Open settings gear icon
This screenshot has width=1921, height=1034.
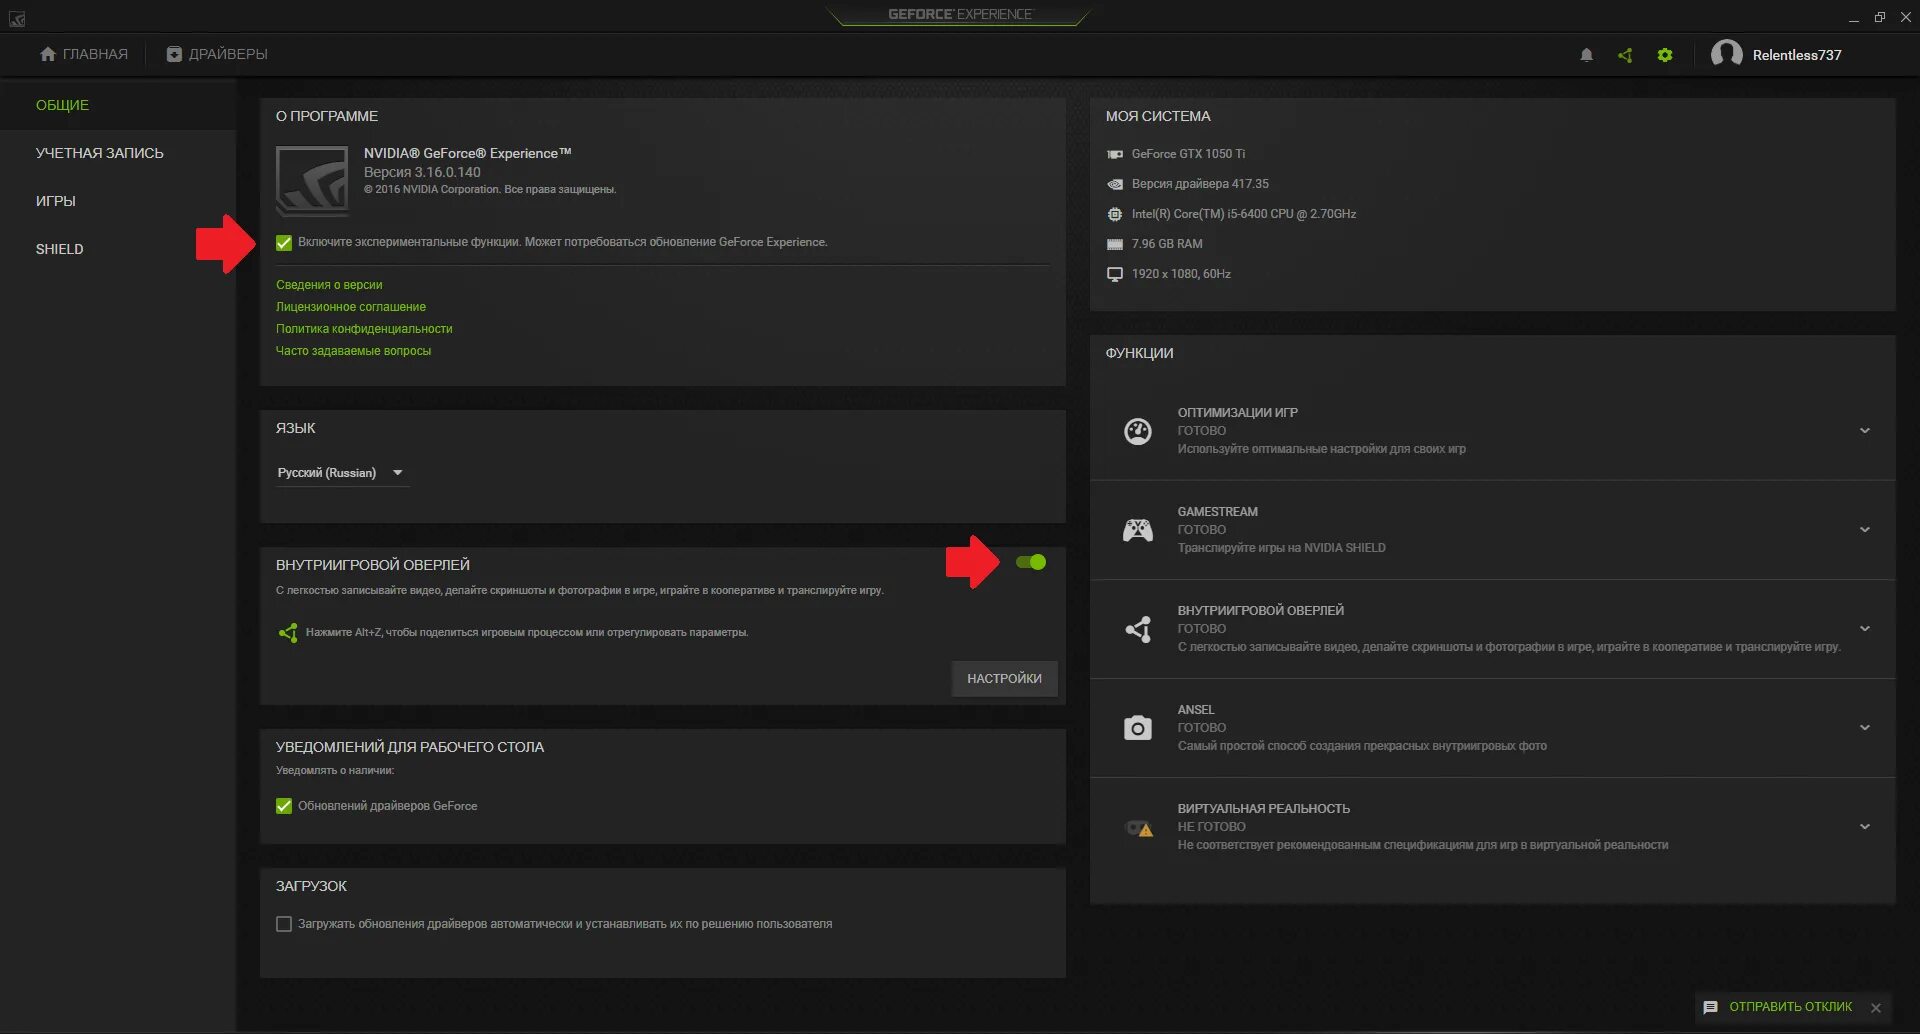(x=1665, y=55)
